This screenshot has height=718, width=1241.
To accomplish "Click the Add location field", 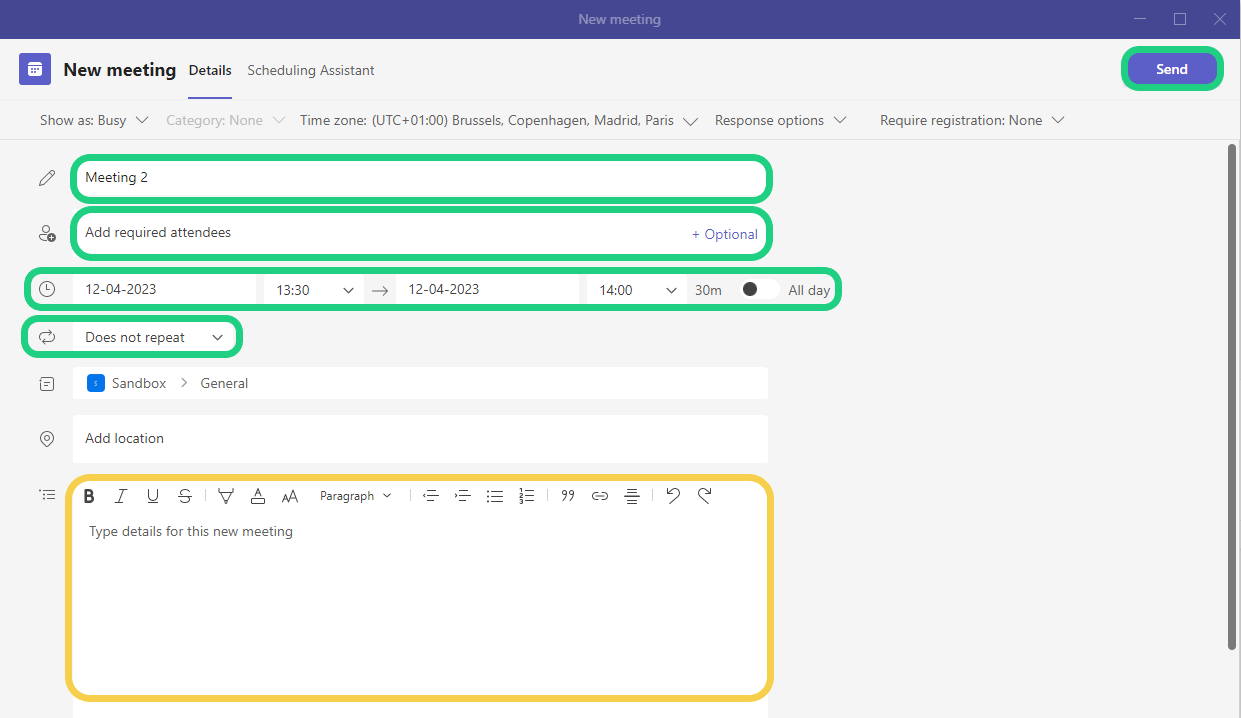I will click(420, 439).
